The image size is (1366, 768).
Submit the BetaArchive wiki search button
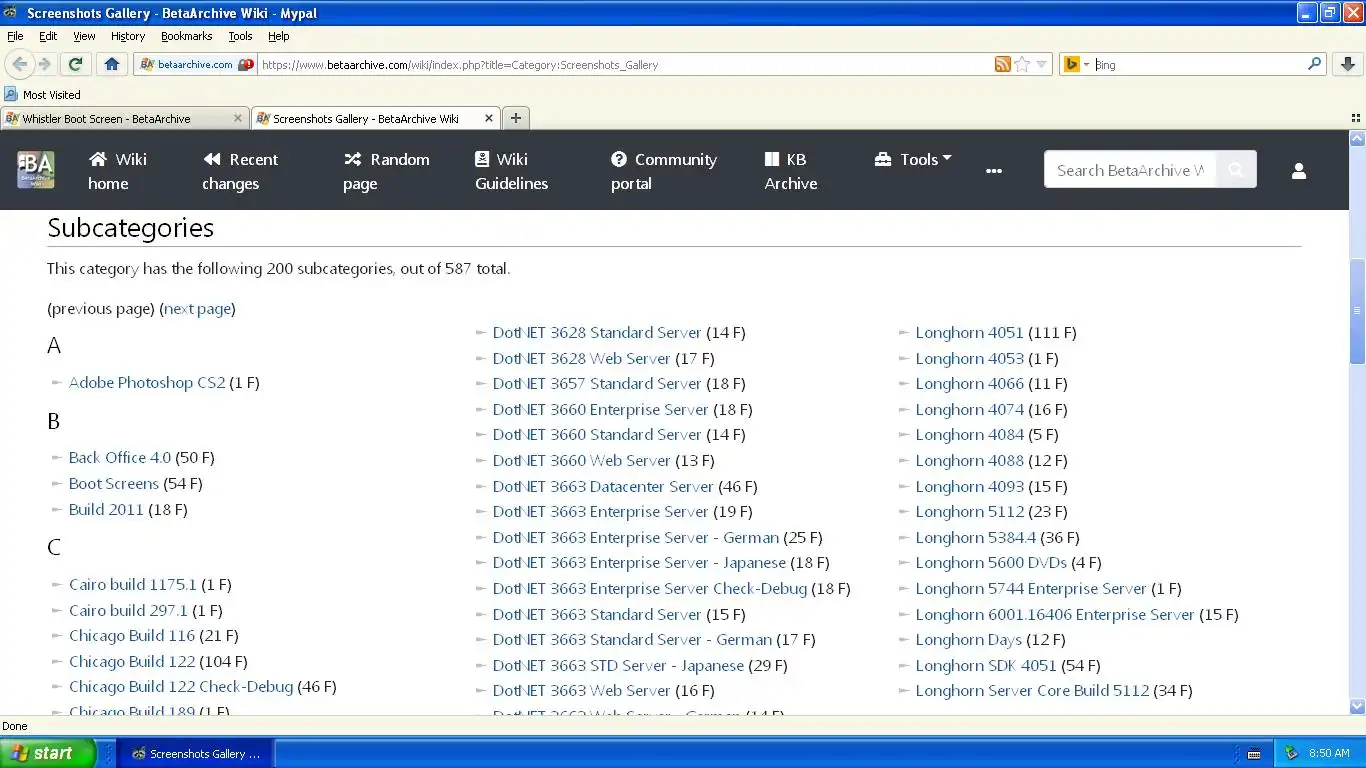click(x=1236, y=170)
